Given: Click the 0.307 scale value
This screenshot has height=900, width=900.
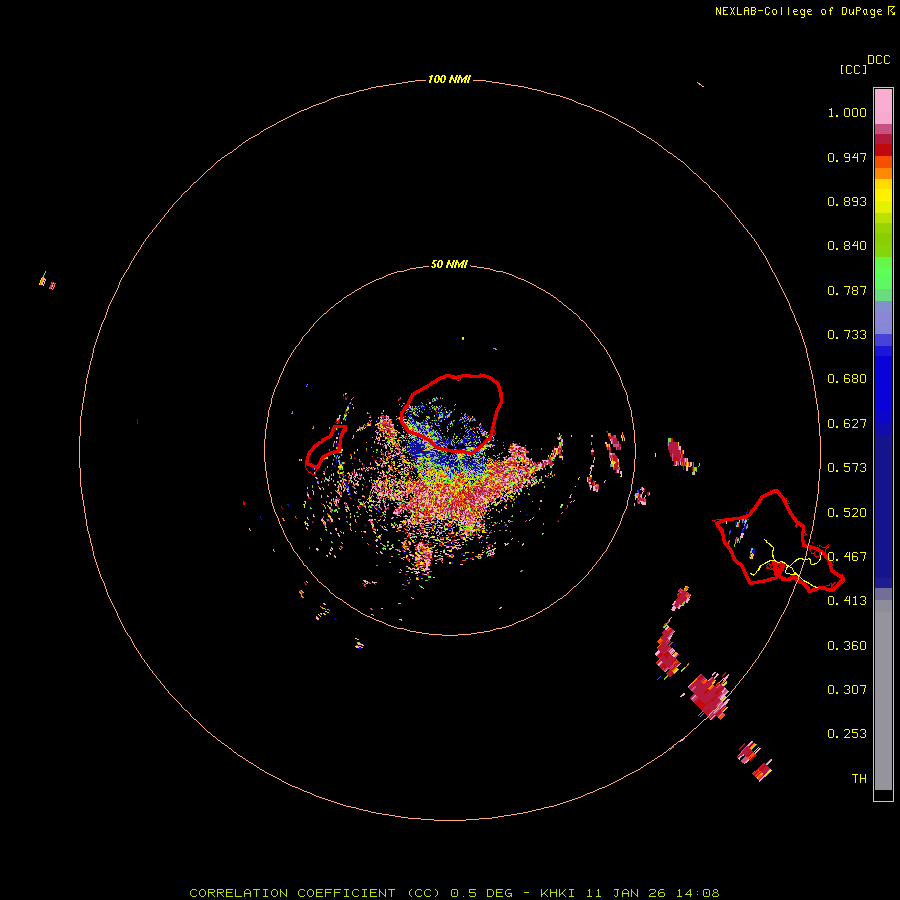Looking at the screenshot, I should tap(847, 690).
